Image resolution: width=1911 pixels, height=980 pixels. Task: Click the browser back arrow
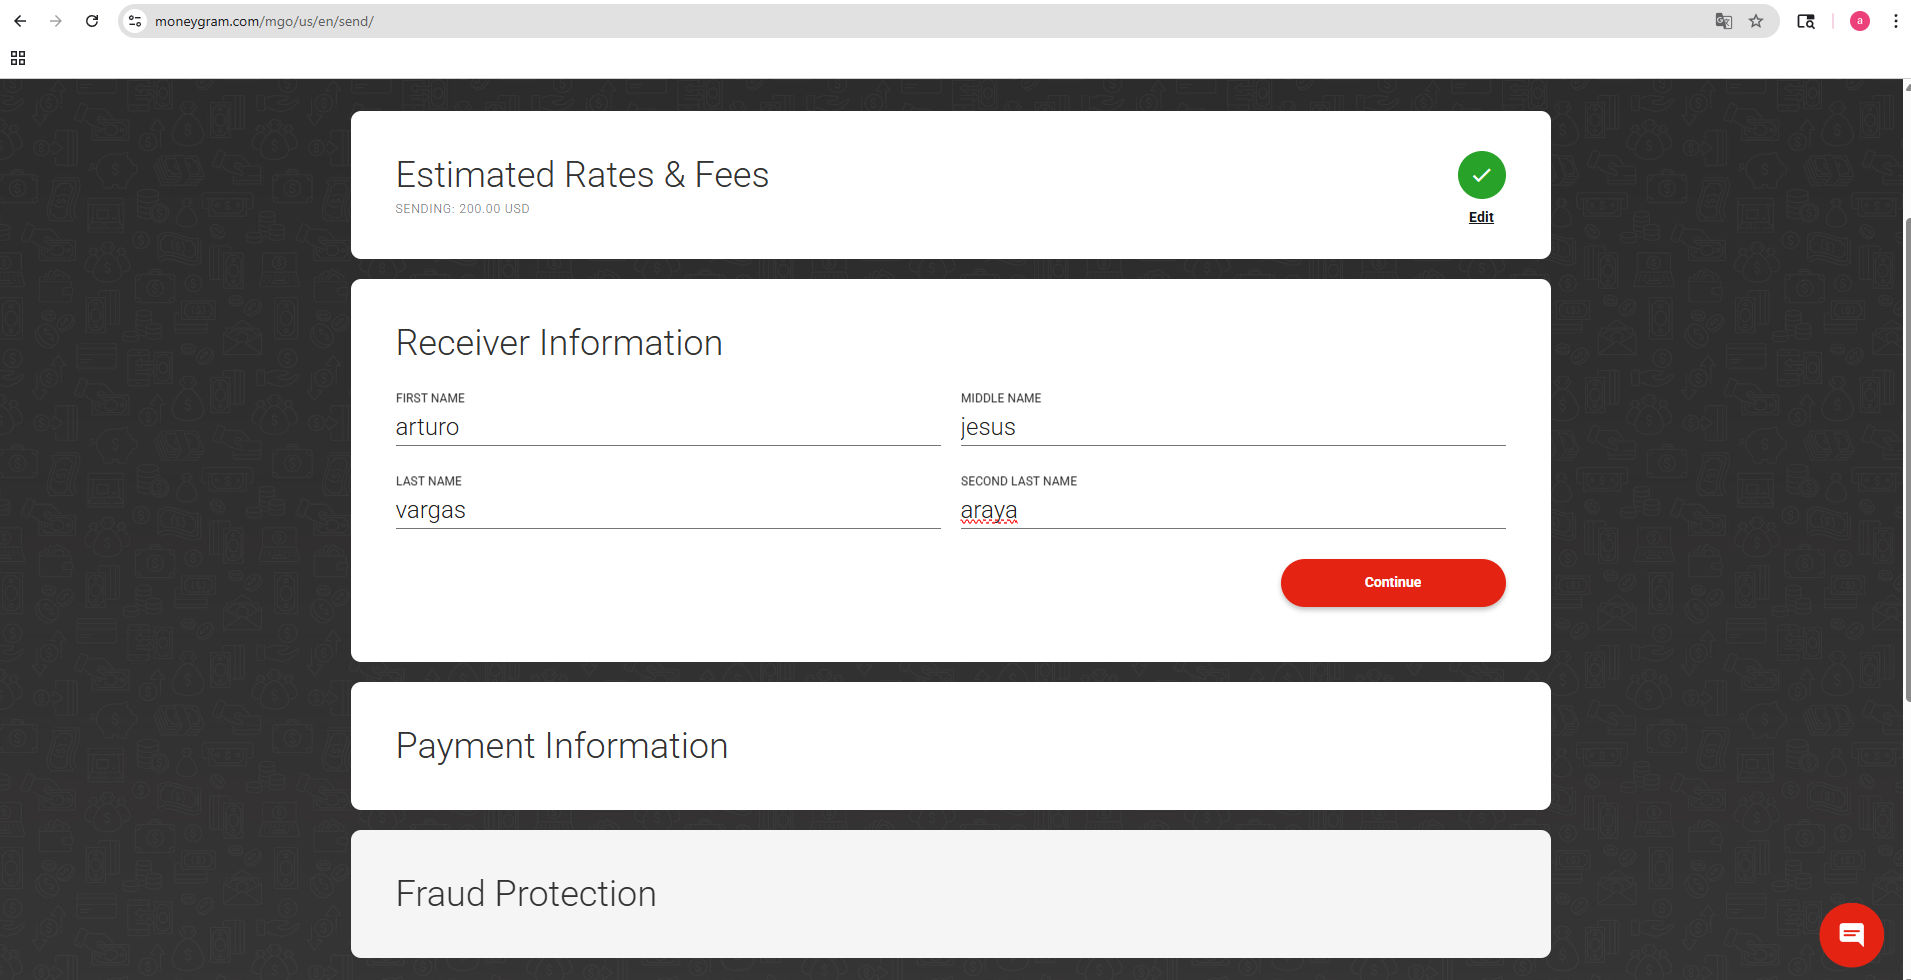[20, 21]
